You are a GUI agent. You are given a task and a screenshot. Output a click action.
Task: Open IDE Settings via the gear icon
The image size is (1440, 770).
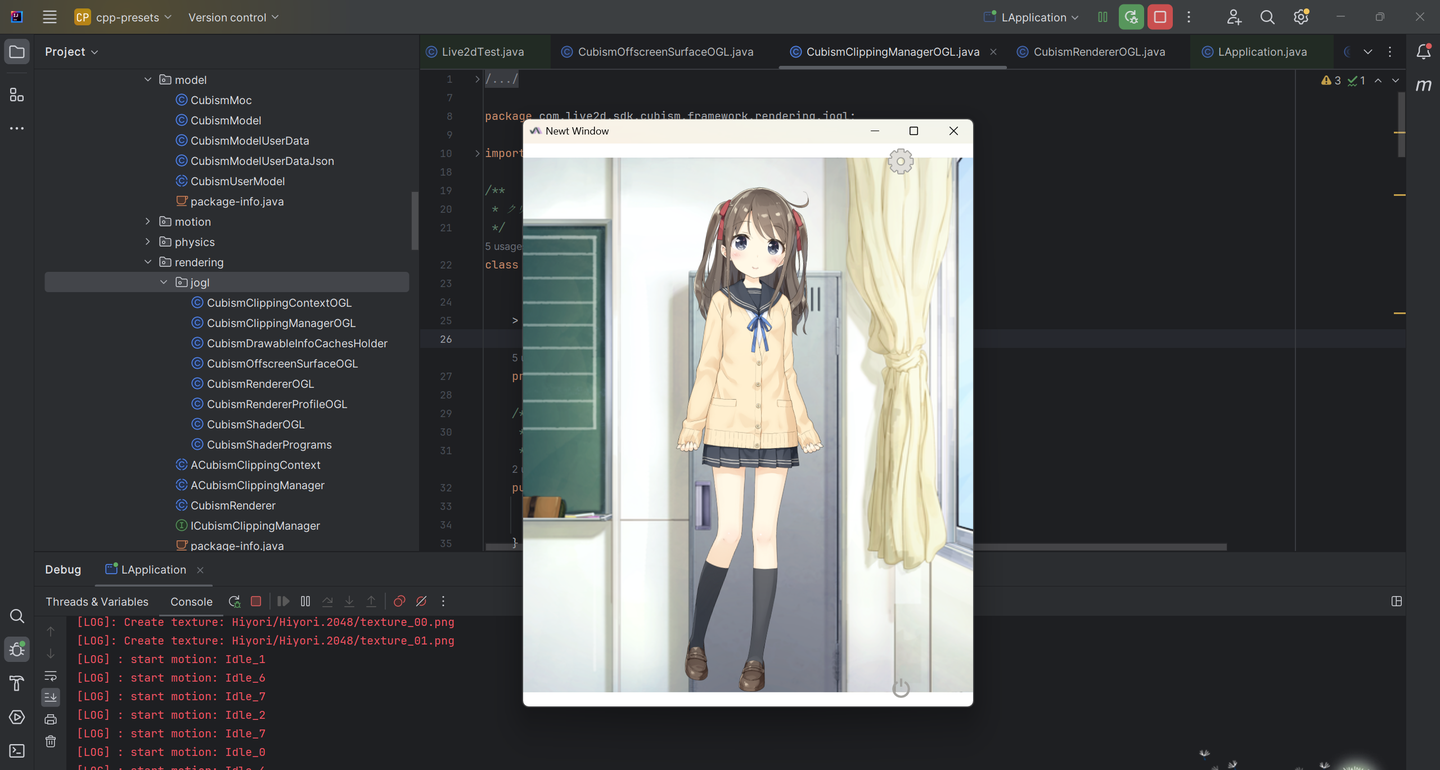1300,17
